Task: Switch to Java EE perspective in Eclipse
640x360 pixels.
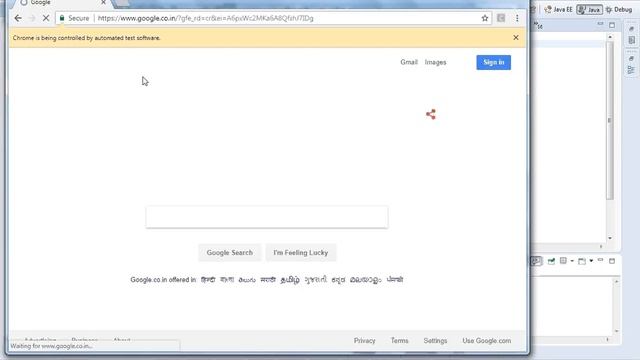Action: coord(559,9)
